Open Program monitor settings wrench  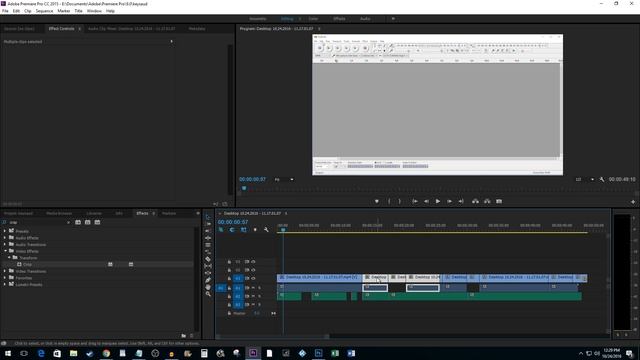click(602, 179)
